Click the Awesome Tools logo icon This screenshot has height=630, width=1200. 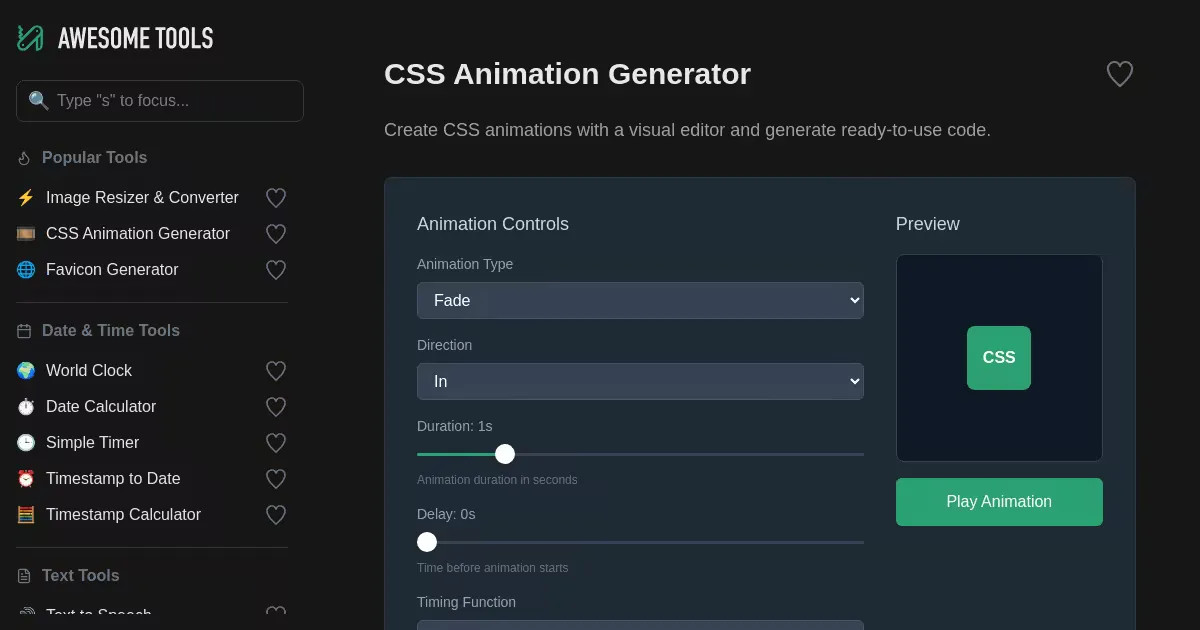(x=30, y=38)
